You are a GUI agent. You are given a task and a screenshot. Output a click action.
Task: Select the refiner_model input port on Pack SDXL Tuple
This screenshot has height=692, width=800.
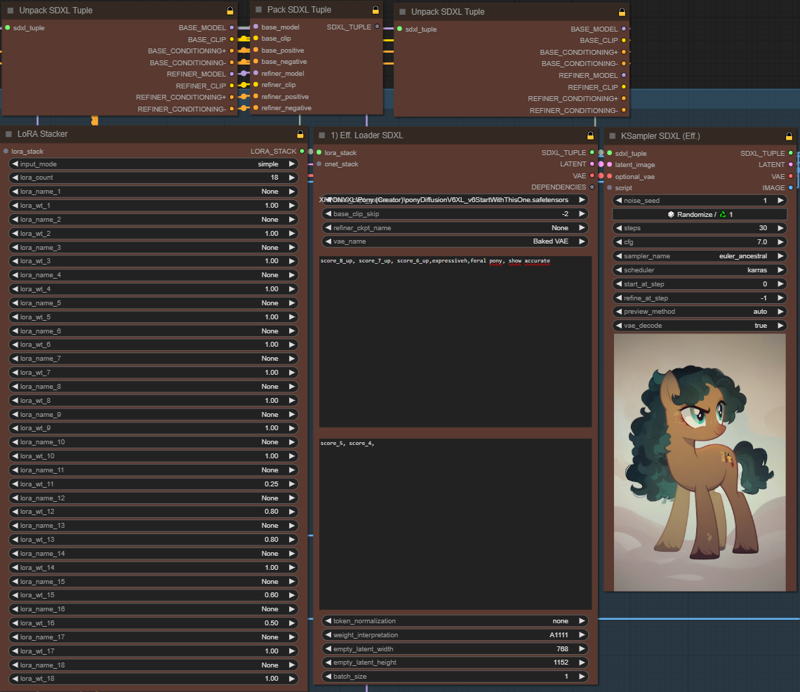click(256, 73)
